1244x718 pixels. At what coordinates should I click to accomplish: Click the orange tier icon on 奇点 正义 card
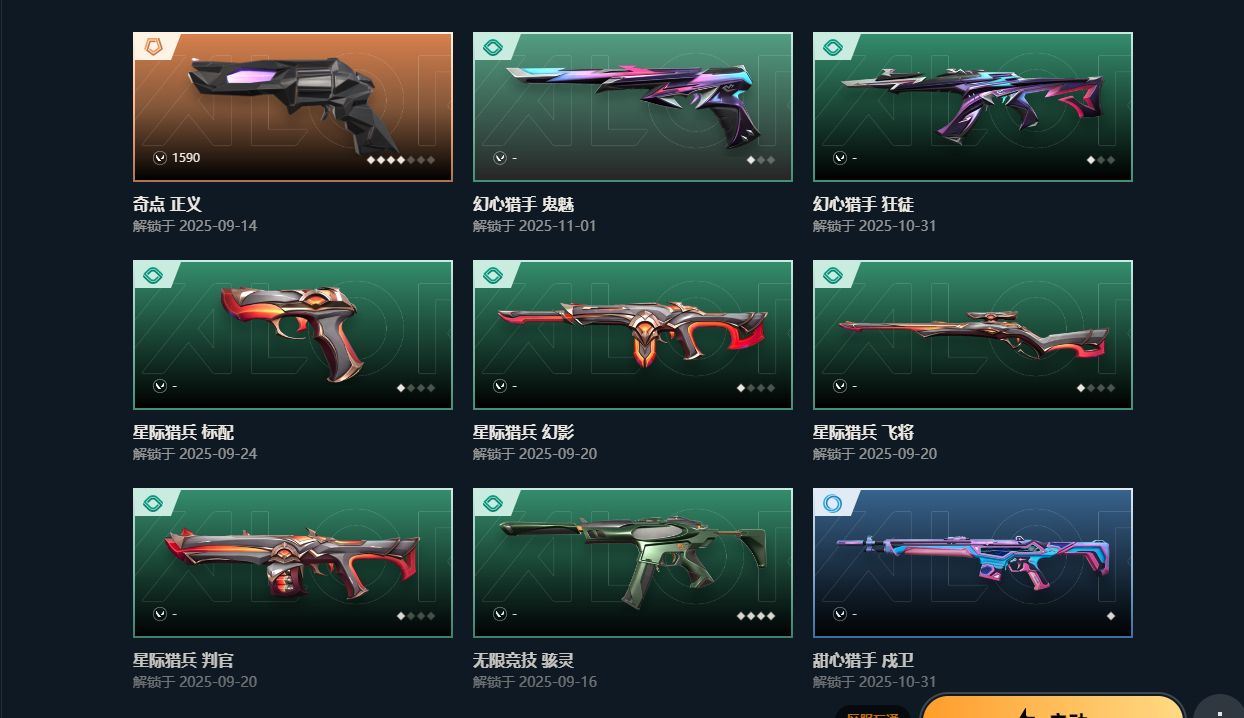(153, 47)
